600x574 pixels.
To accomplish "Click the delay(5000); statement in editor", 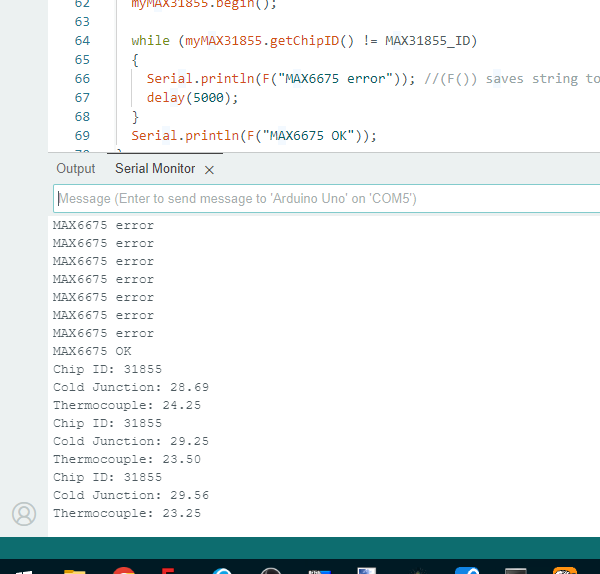I will [x=192, y=98].
